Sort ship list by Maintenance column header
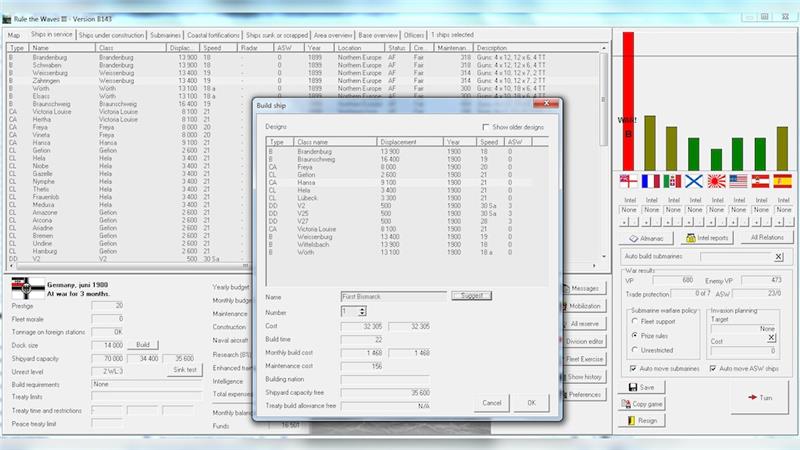Viewport: 800px width, 450px height. [453, 47]
